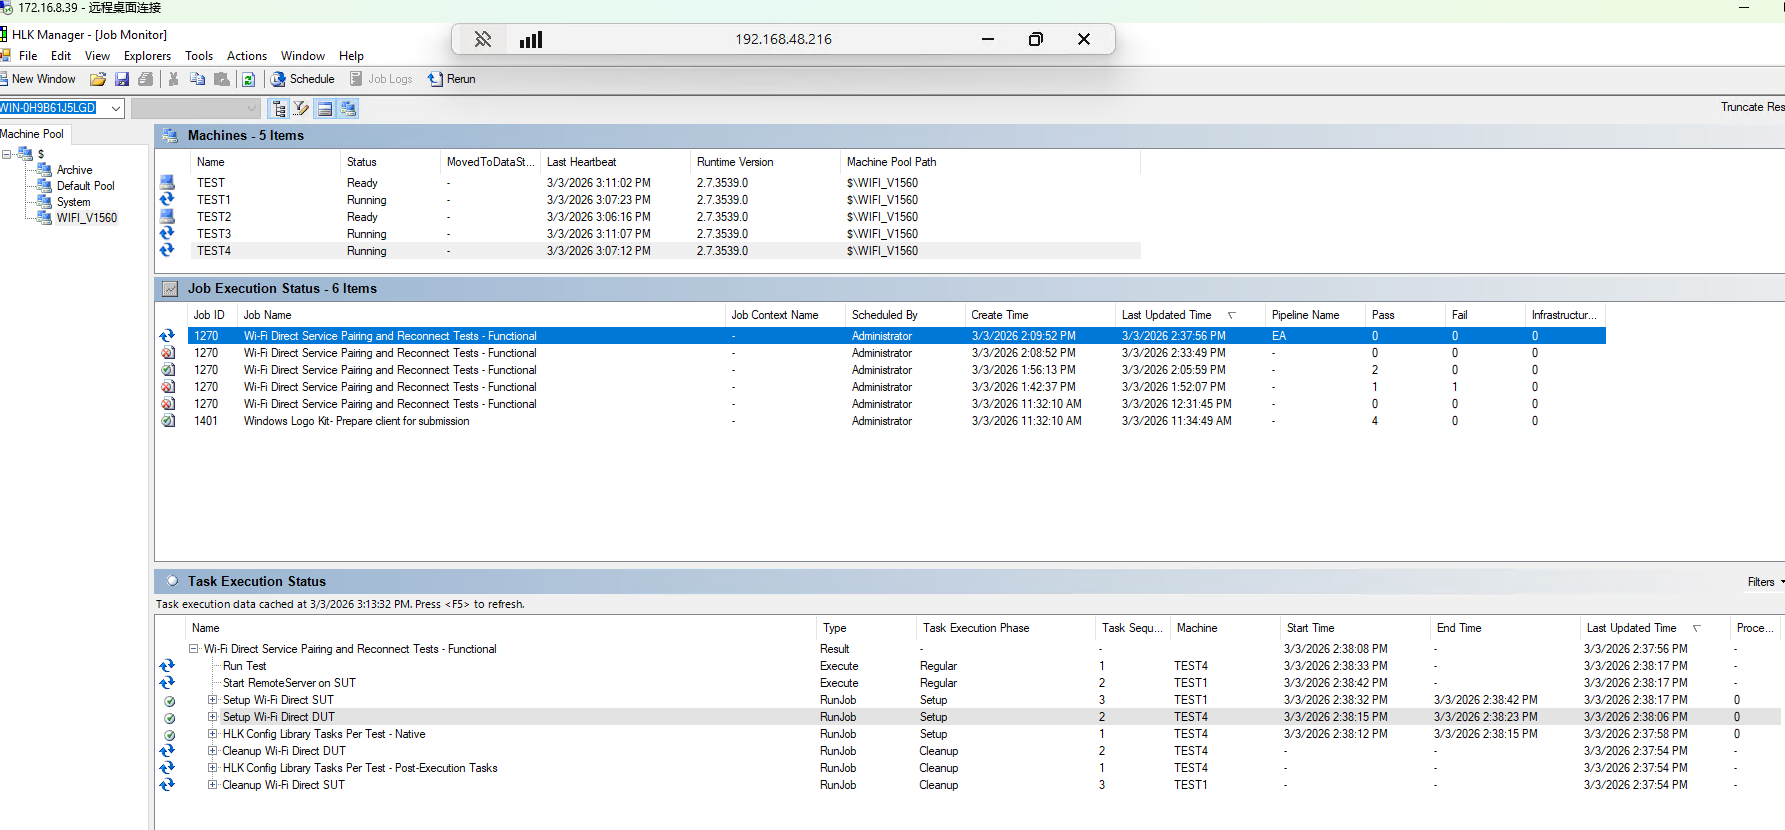Click the greyed-out combo box beside controller name

196,108
